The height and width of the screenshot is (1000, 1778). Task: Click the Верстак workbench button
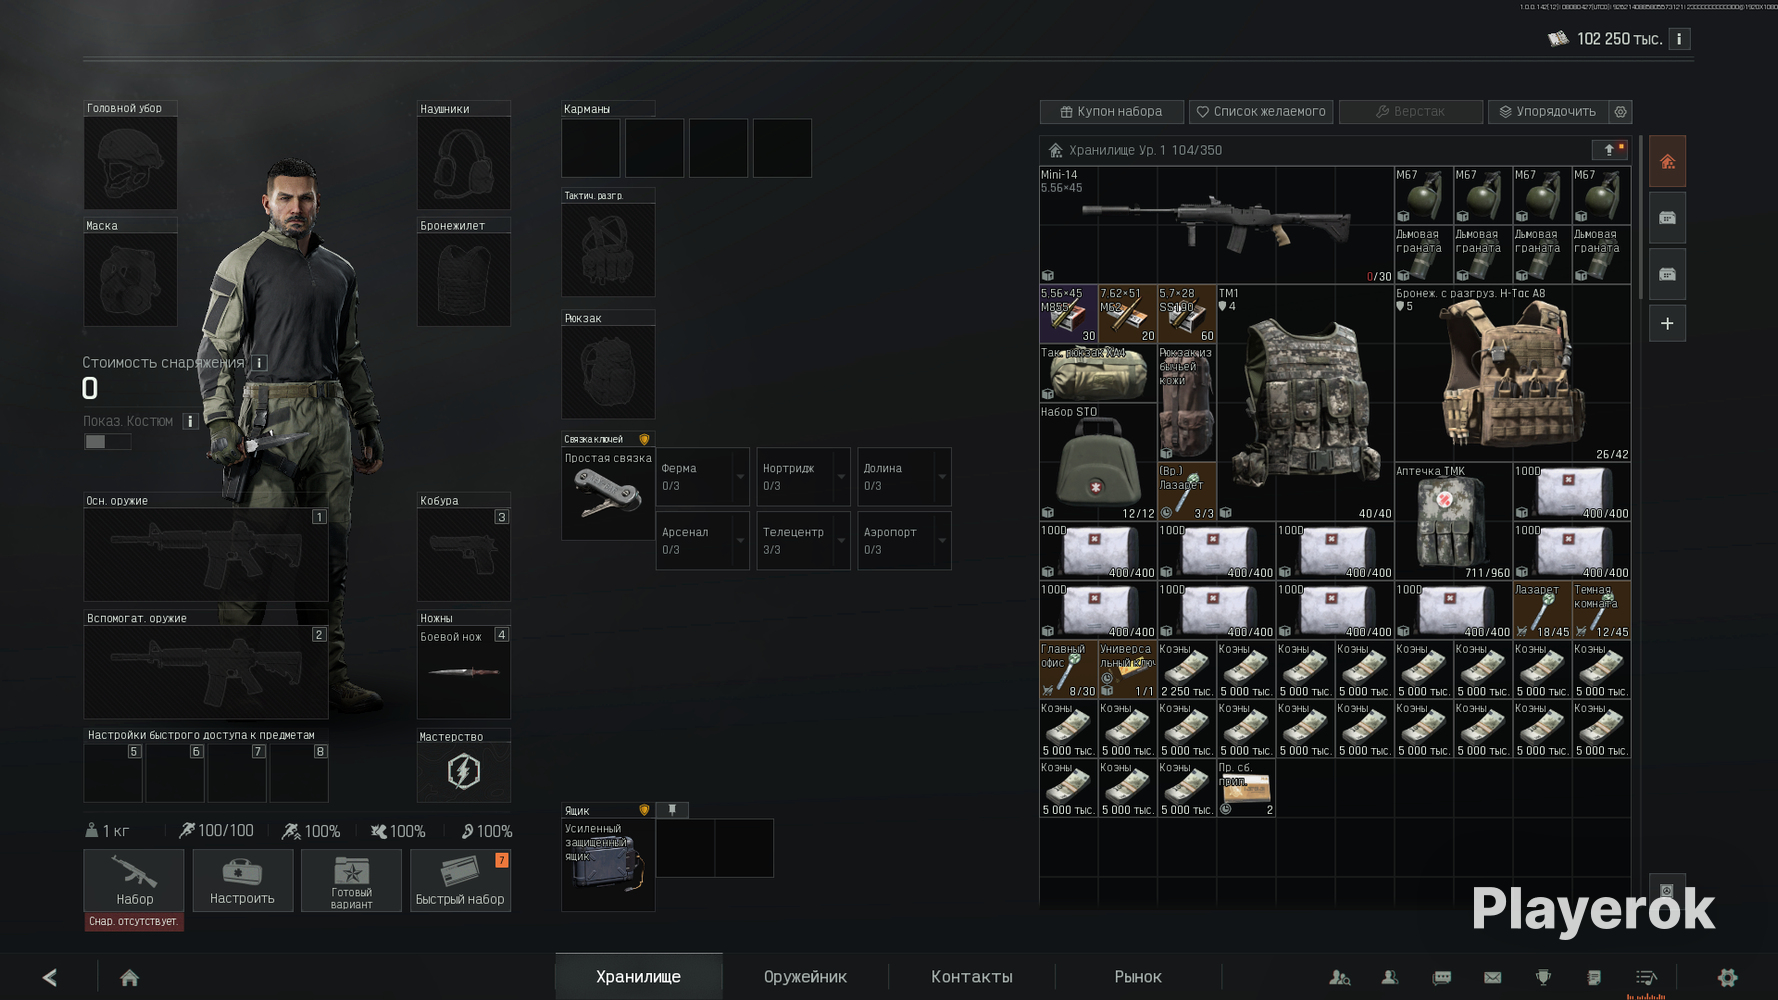pos(1411,112)
